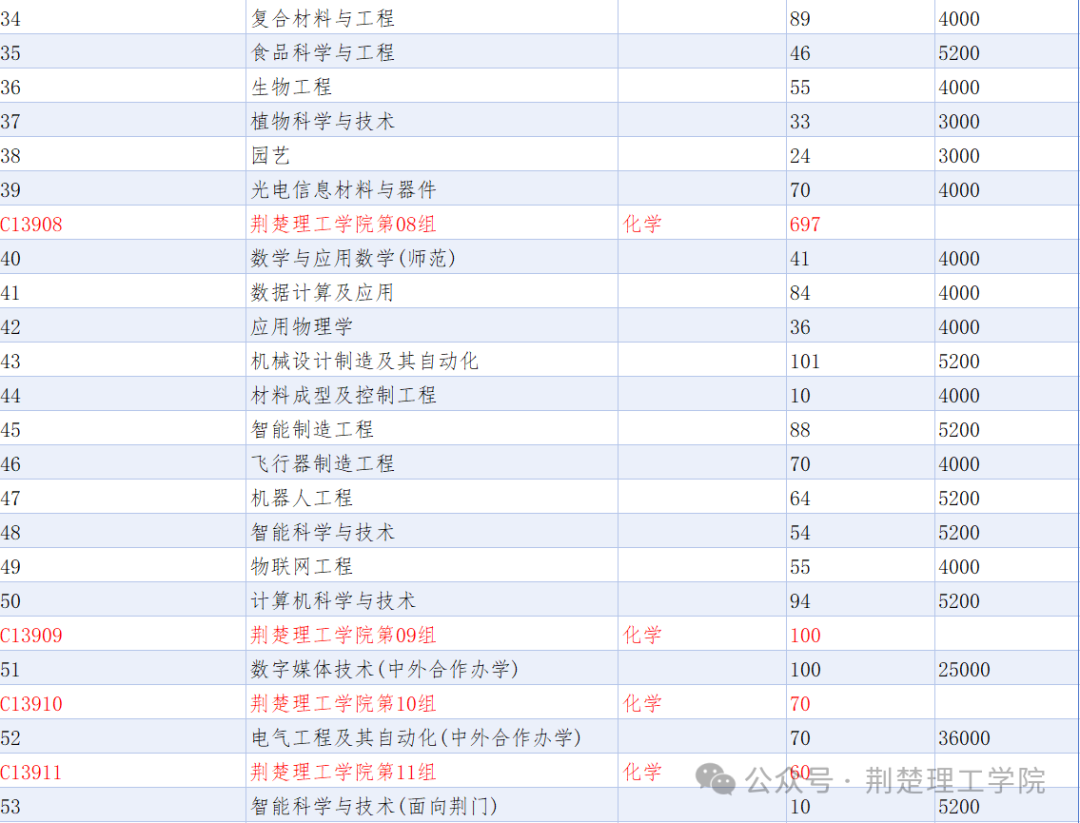Screen dimensions: 1080x823
Task: Click 智能科学与技术 in row 48
Action: click(x=322, y=532)
